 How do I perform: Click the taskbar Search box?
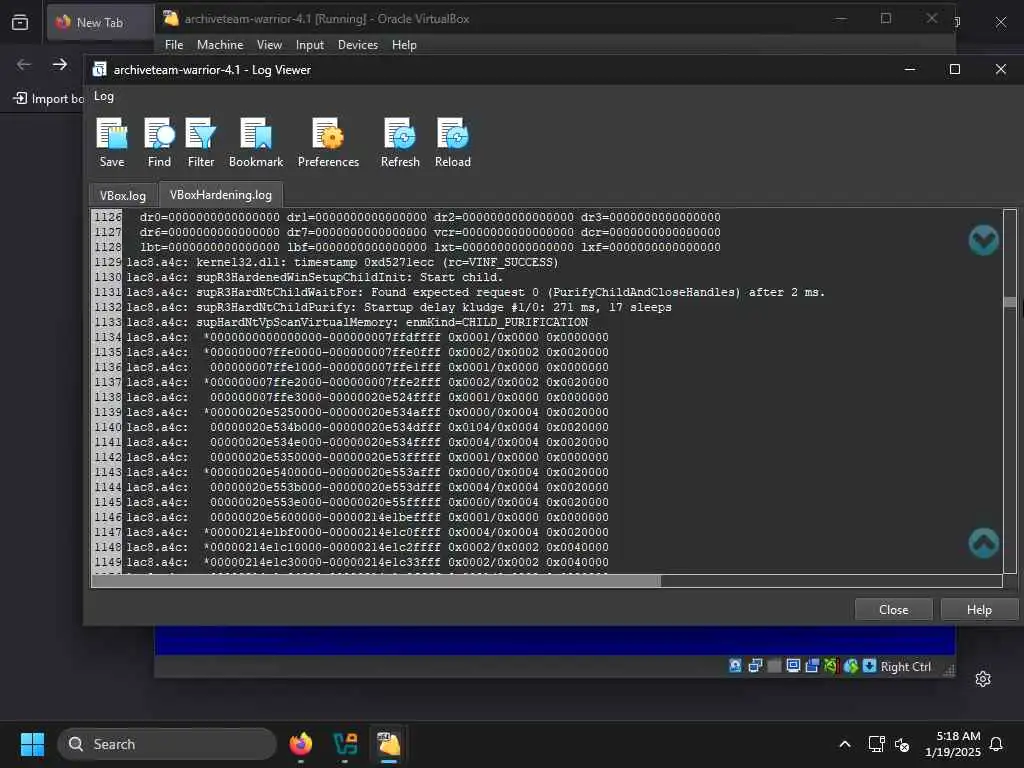point(167,744)
